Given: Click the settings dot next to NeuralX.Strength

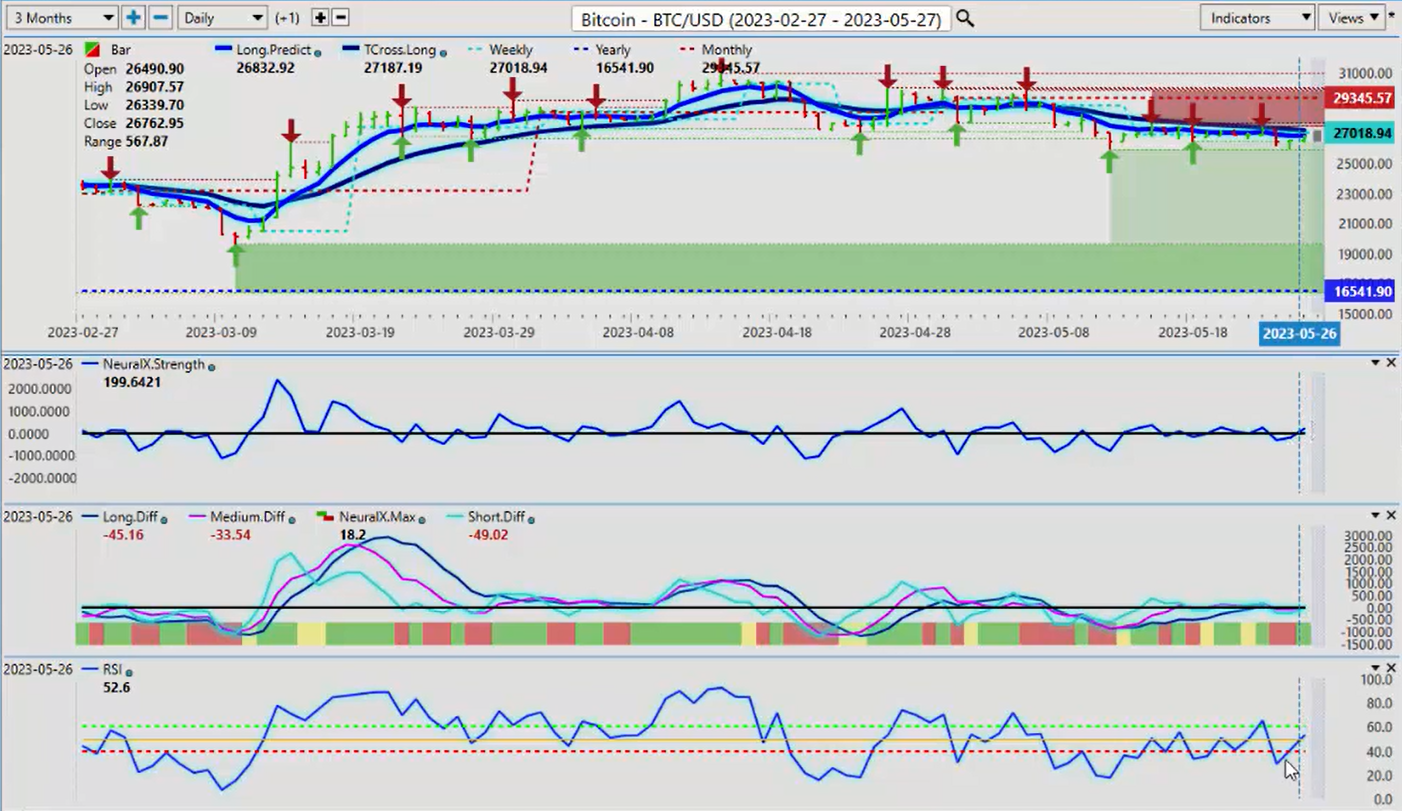Looking at the screenshot, I should pyautogui.click(x=211, y=366).
